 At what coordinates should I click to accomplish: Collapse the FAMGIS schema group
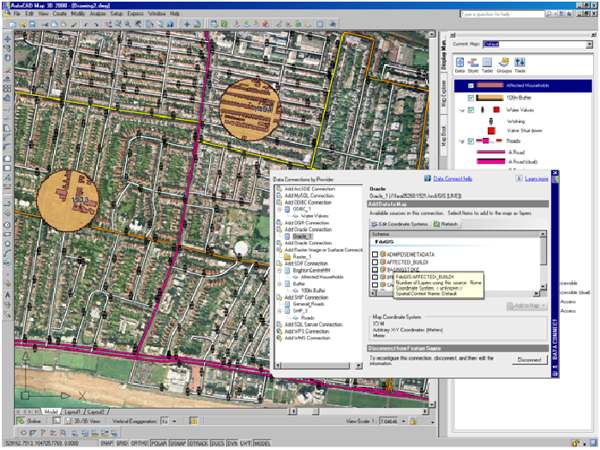coord(377,242)
